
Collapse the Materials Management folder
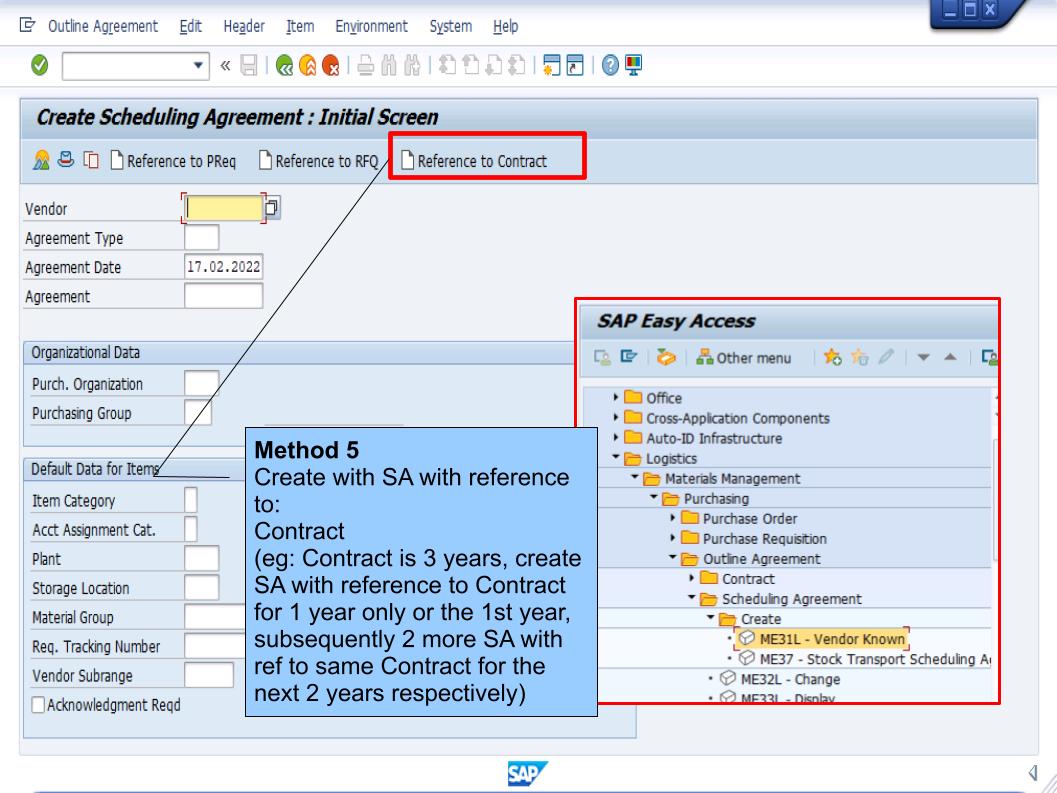(x=634, y=477)
